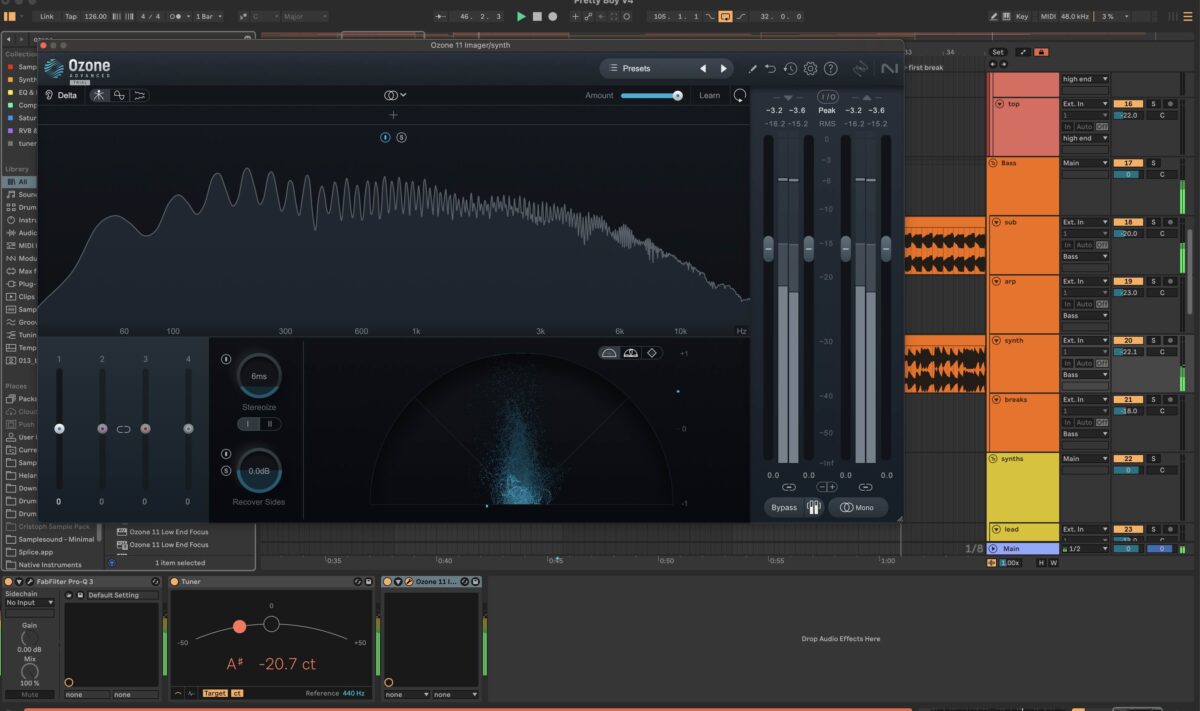
Task: Select Stereoize mode II
Action: point(270,424)
